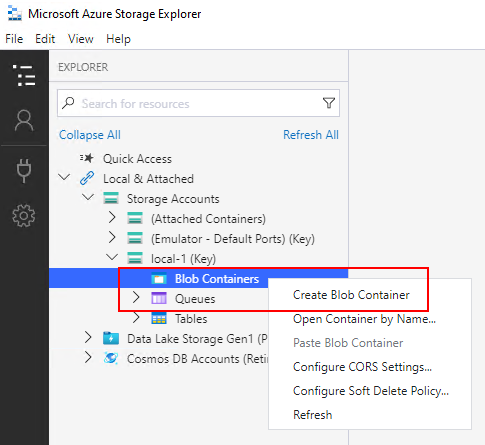
Task: Click the EXPLORER panel heading
Action: (83, 67)
